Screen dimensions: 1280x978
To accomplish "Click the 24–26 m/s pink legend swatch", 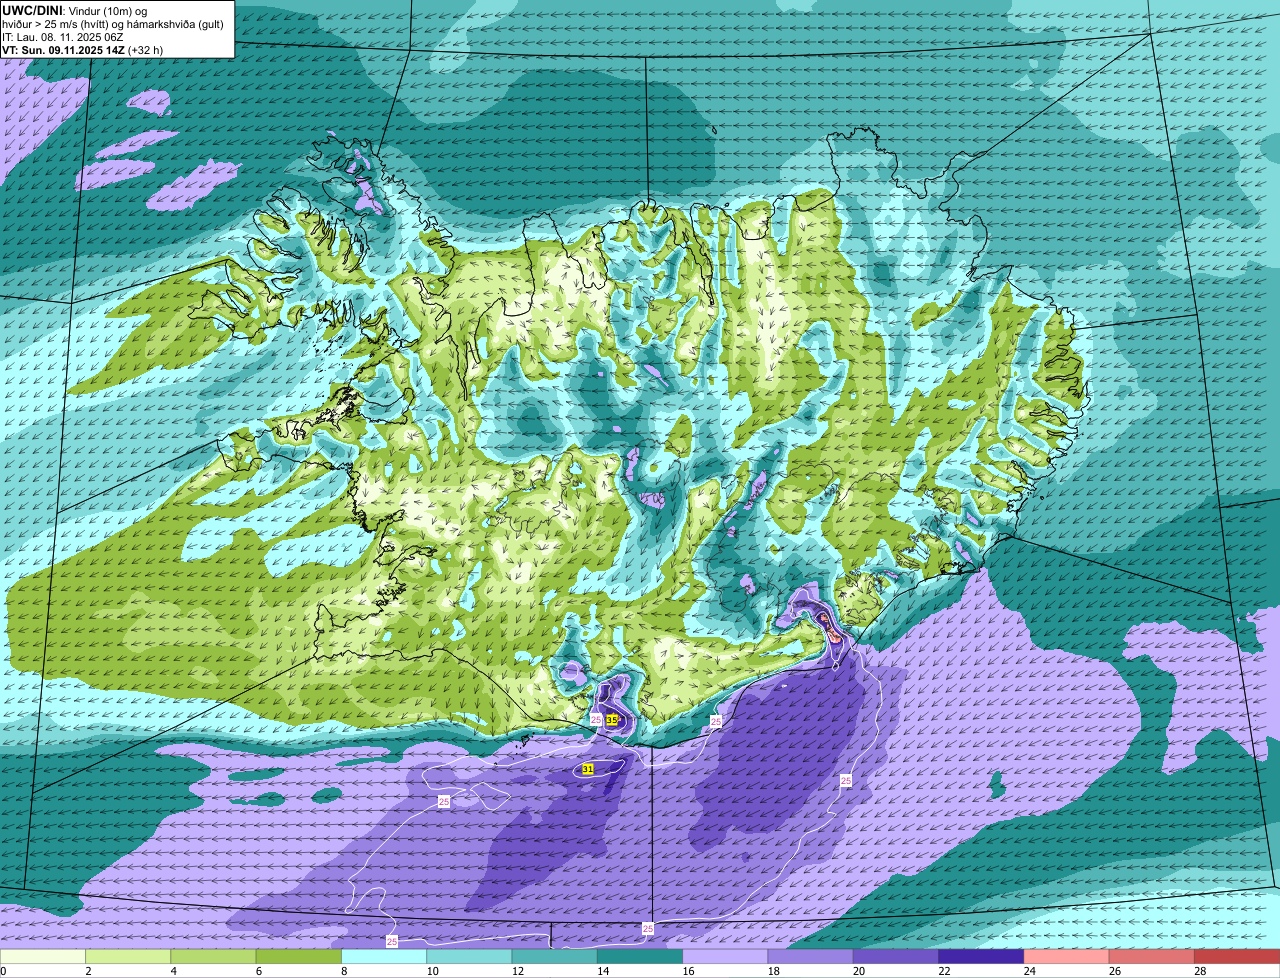I will [1067, 957].
